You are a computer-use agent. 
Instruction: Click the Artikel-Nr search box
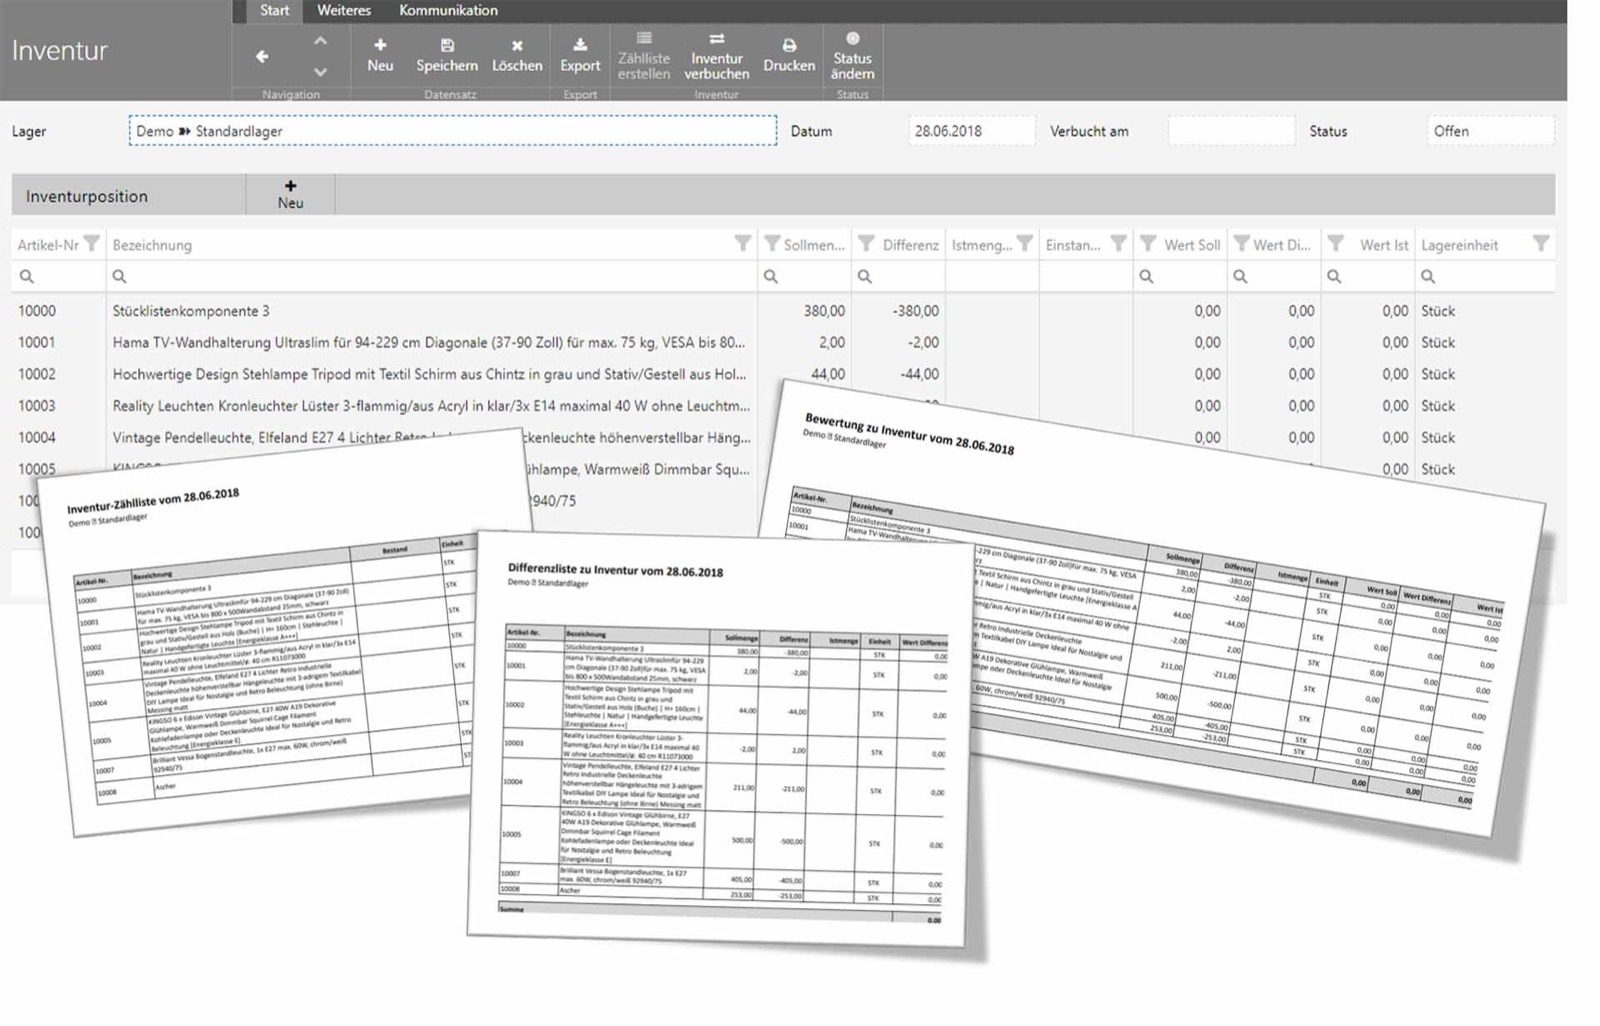pos(59,276)
